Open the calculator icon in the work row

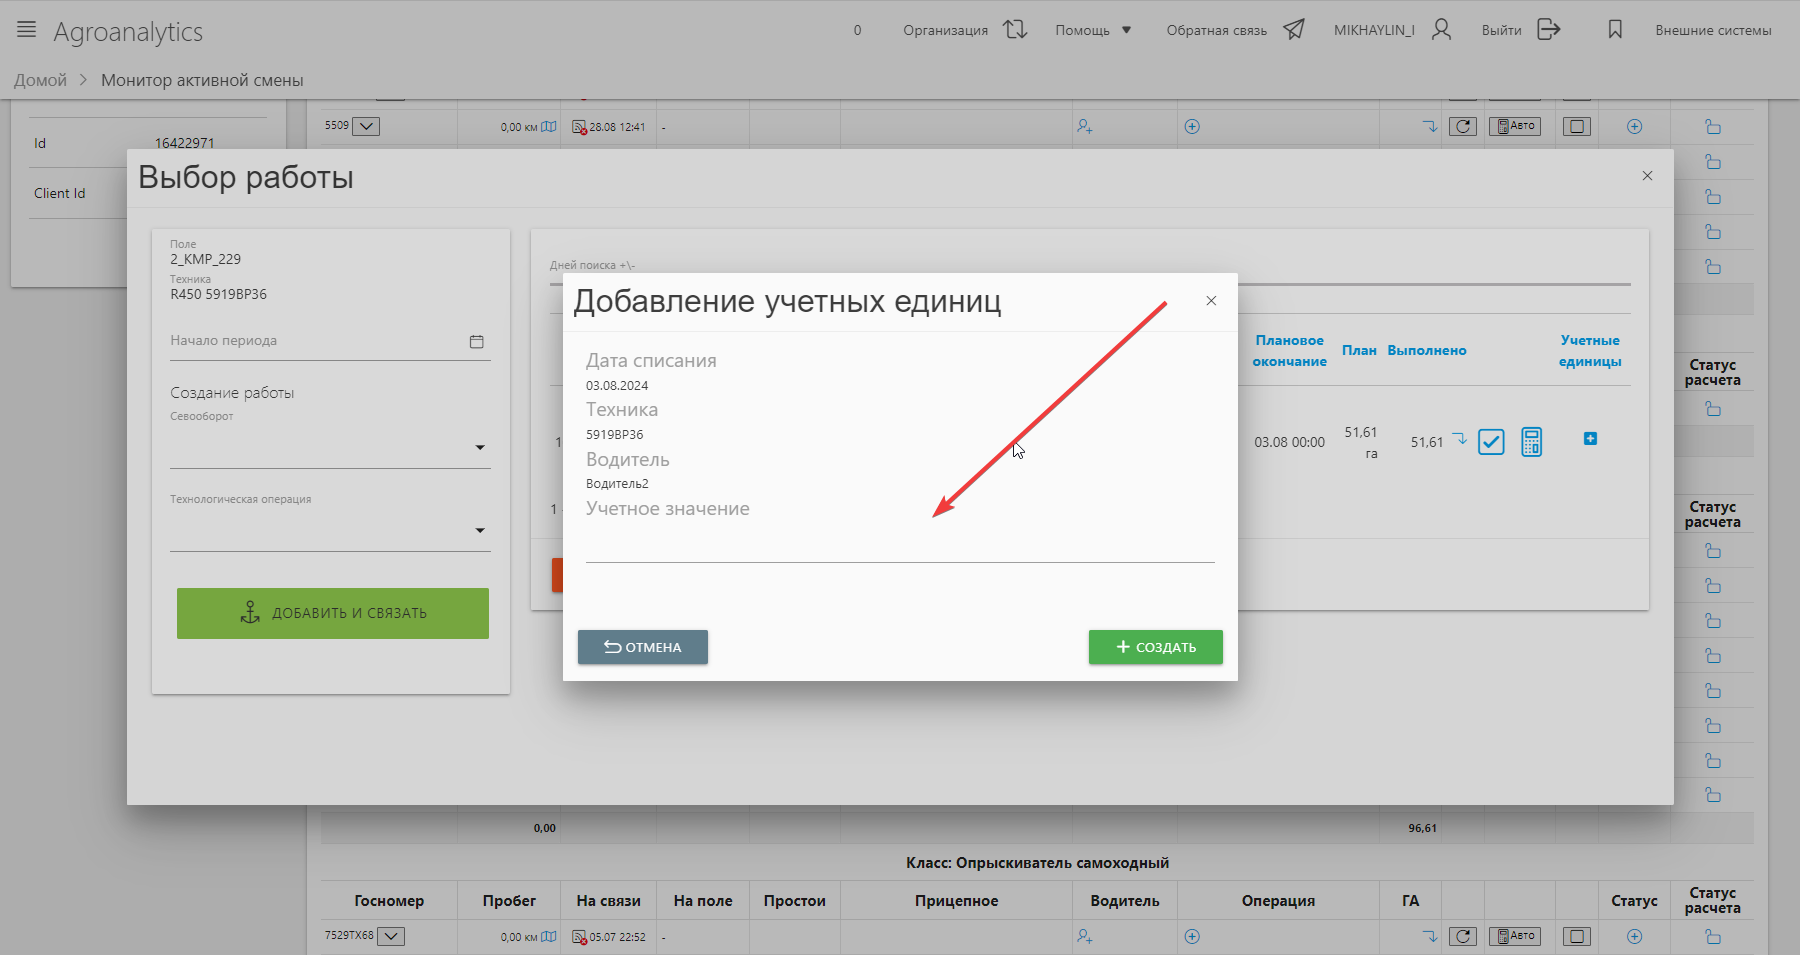(1531, 441)
